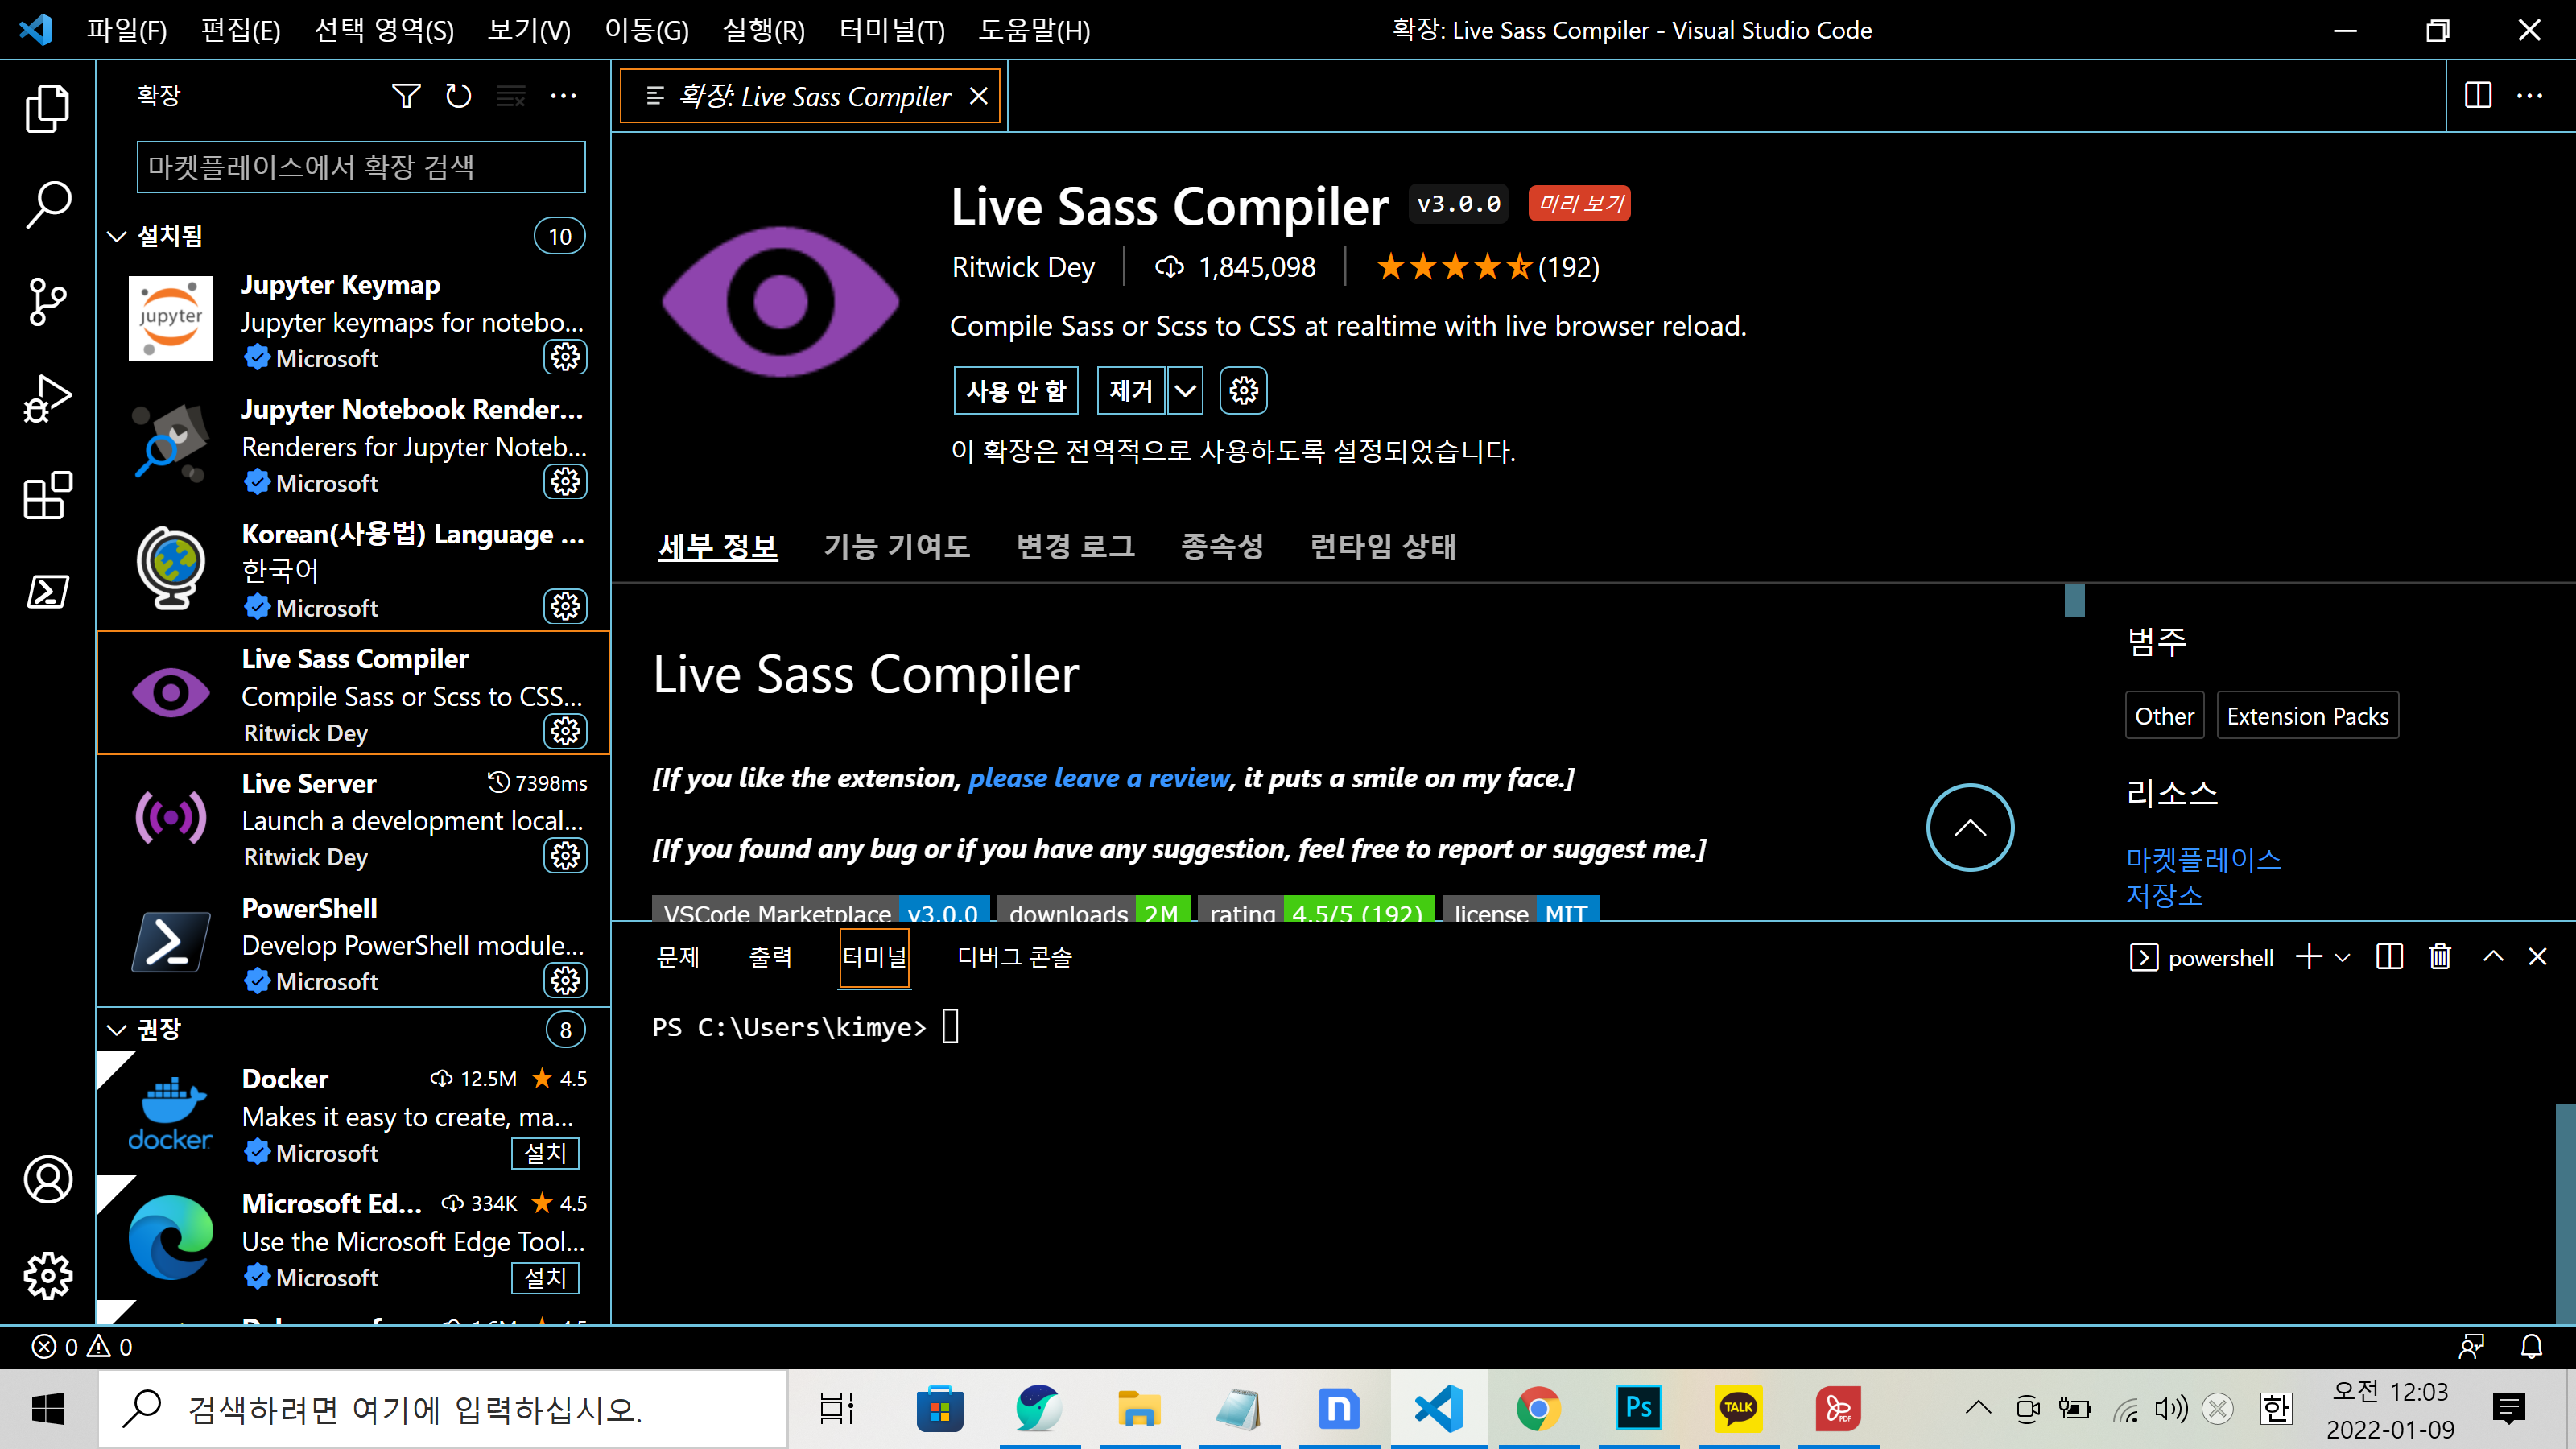Select Live Server extension in list
Viewport: 2576px width, 1449px height.
click(353, 819)
